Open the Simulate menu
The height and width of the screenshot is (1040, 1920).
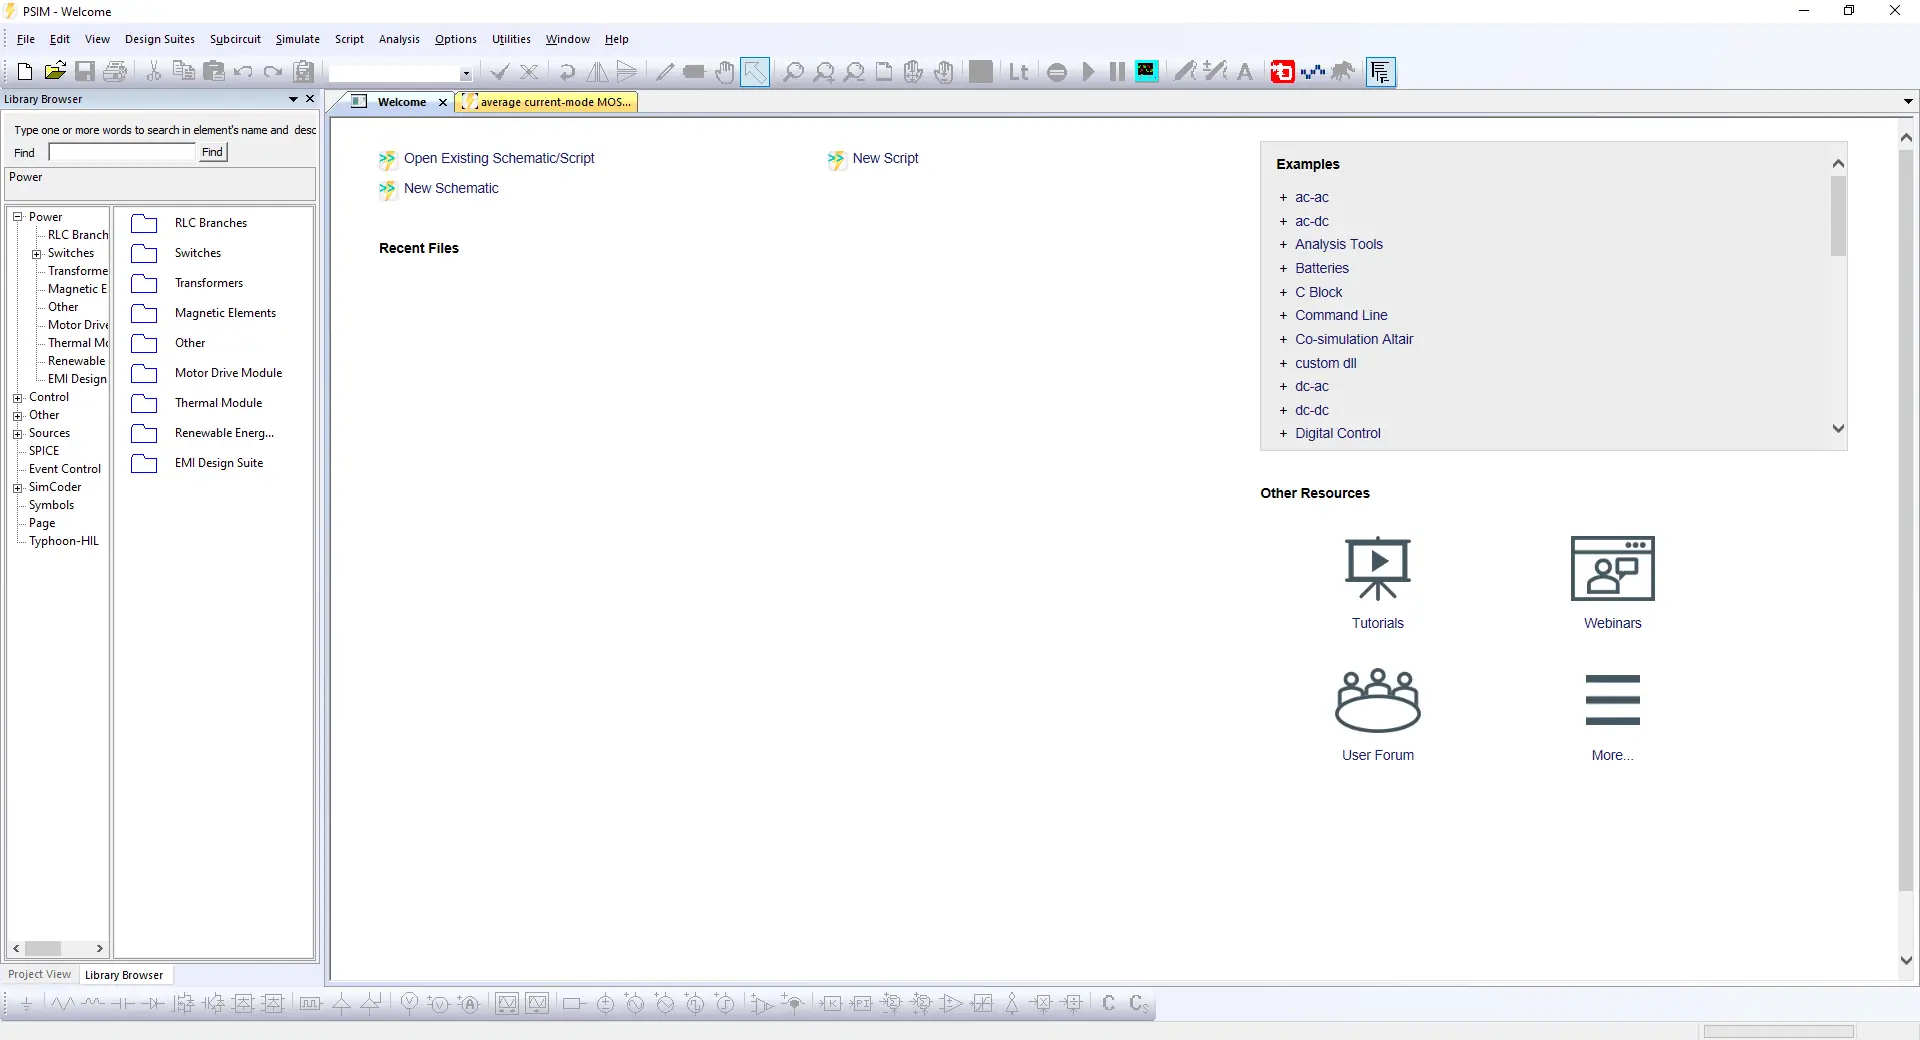pyautogui.click(x=298, y=39)
